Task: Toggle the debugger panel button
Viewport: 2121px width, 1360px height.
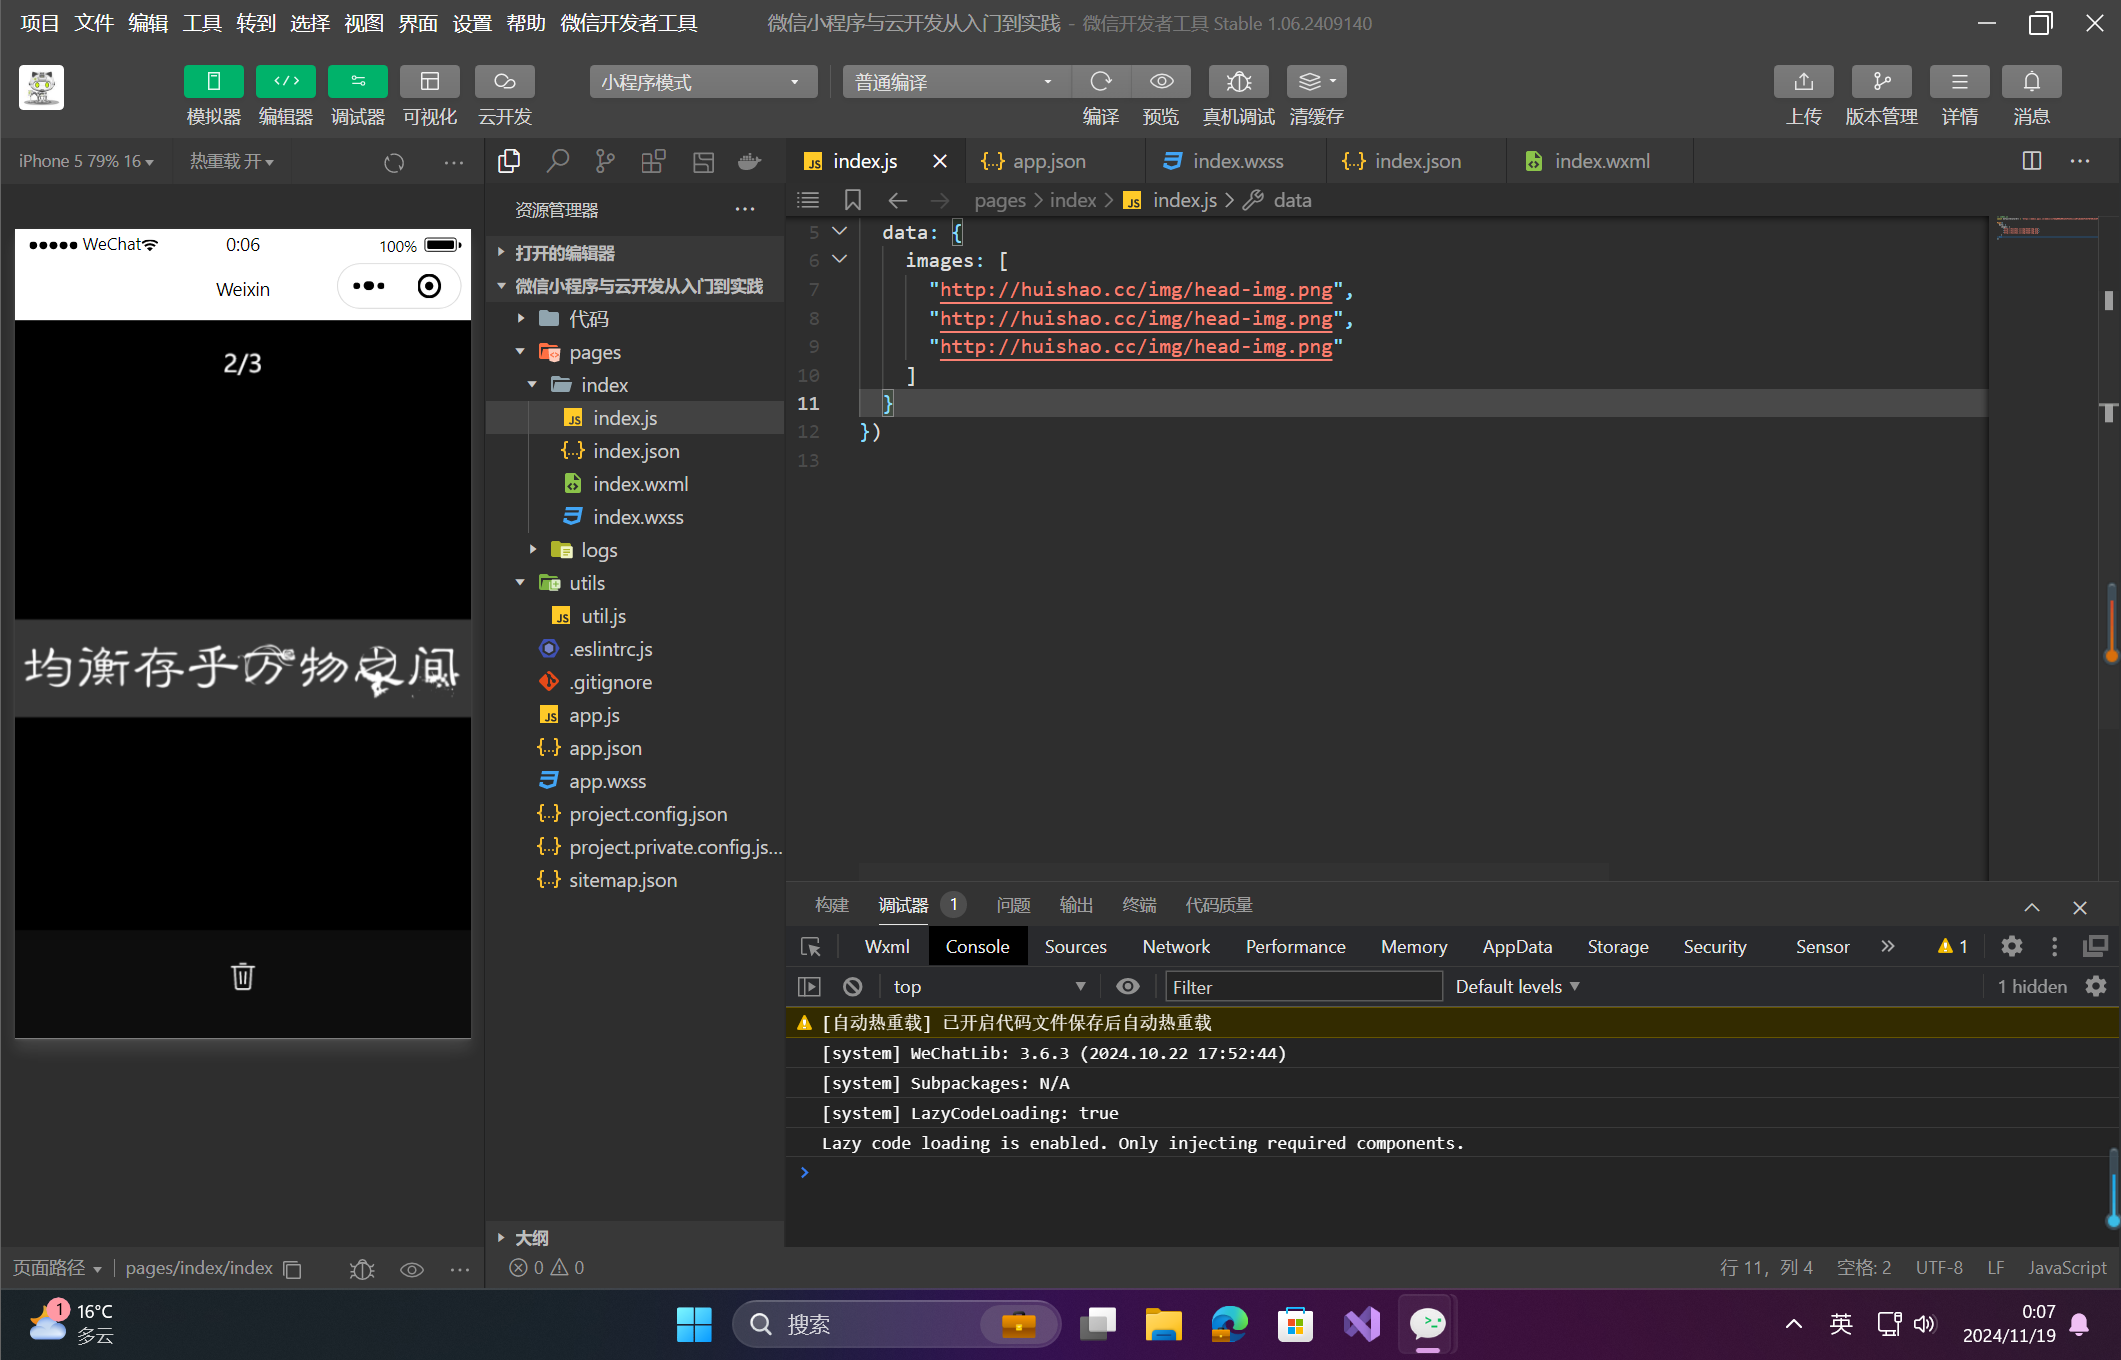Action: pyautogui.click(x=357, y=82)
